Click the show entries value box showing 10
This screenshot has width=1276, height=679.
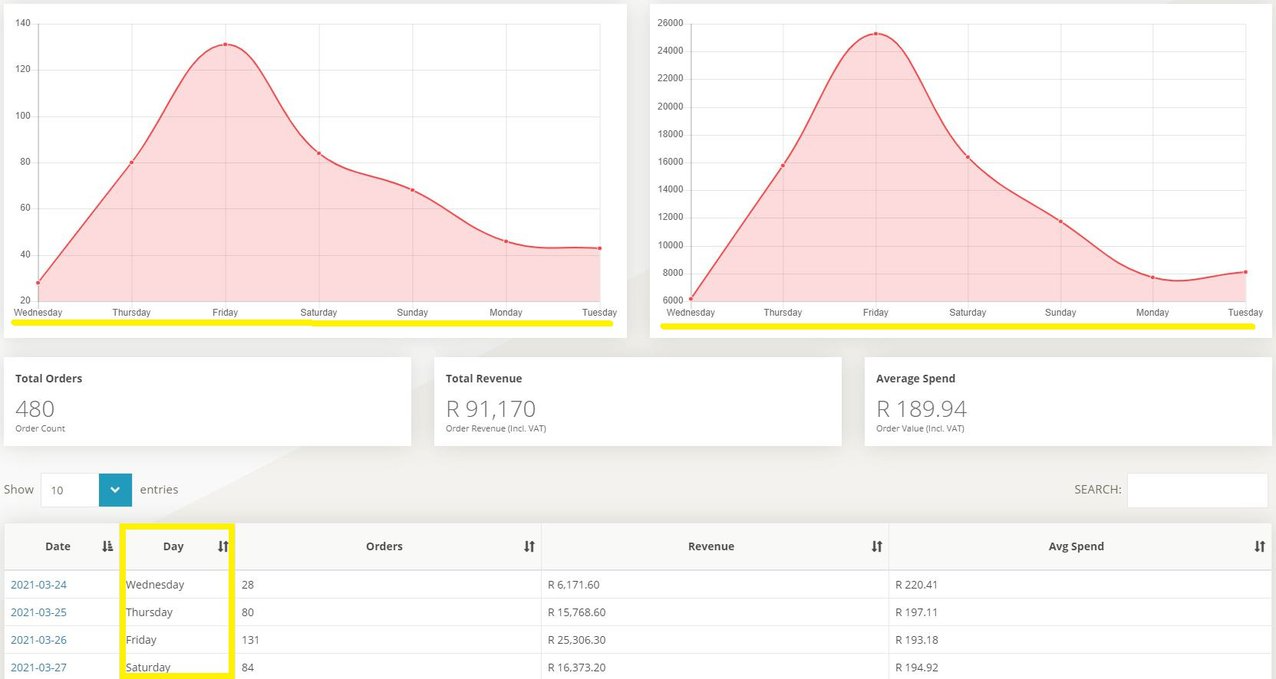click(x=70, y=490)
